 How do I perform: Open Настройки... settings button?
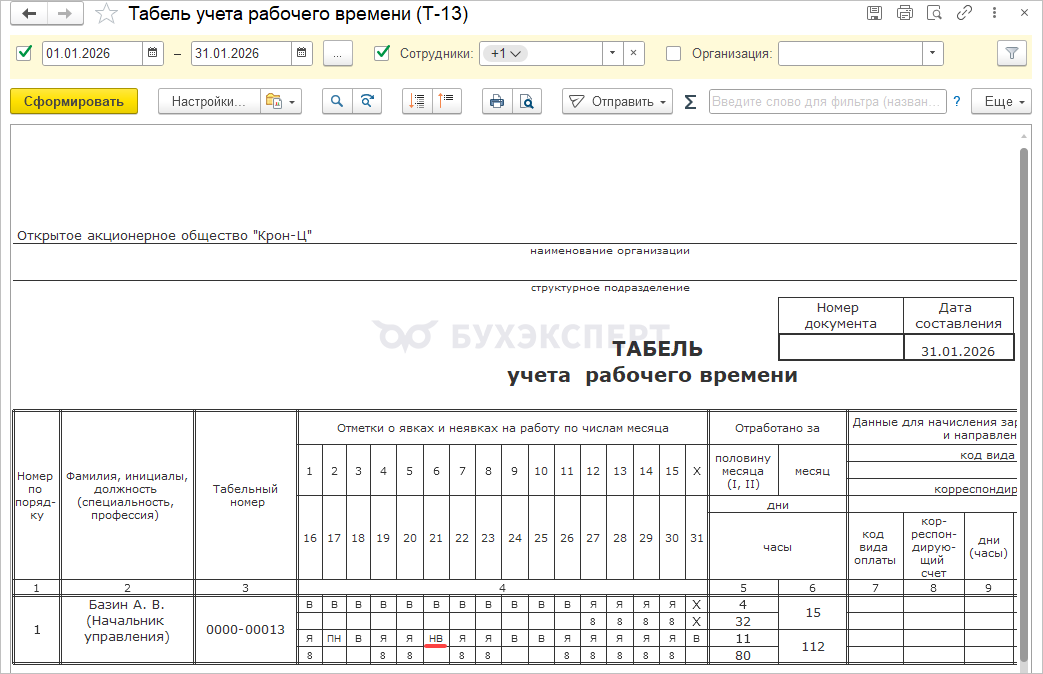click(208, 101)
